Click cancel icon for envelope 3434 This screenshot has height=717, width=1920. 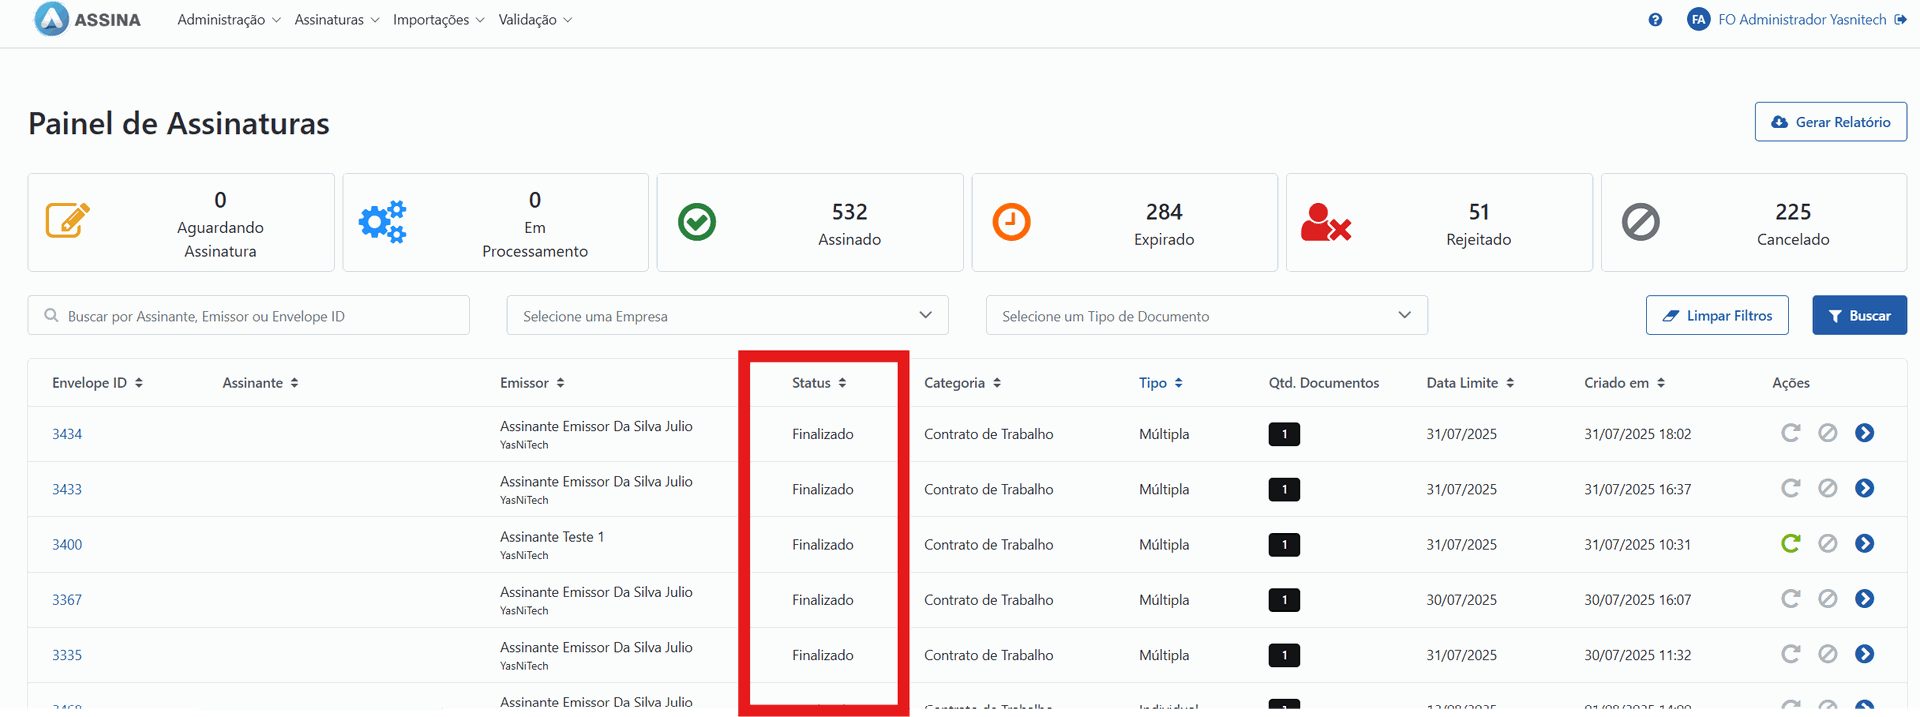coord(1827,433)
